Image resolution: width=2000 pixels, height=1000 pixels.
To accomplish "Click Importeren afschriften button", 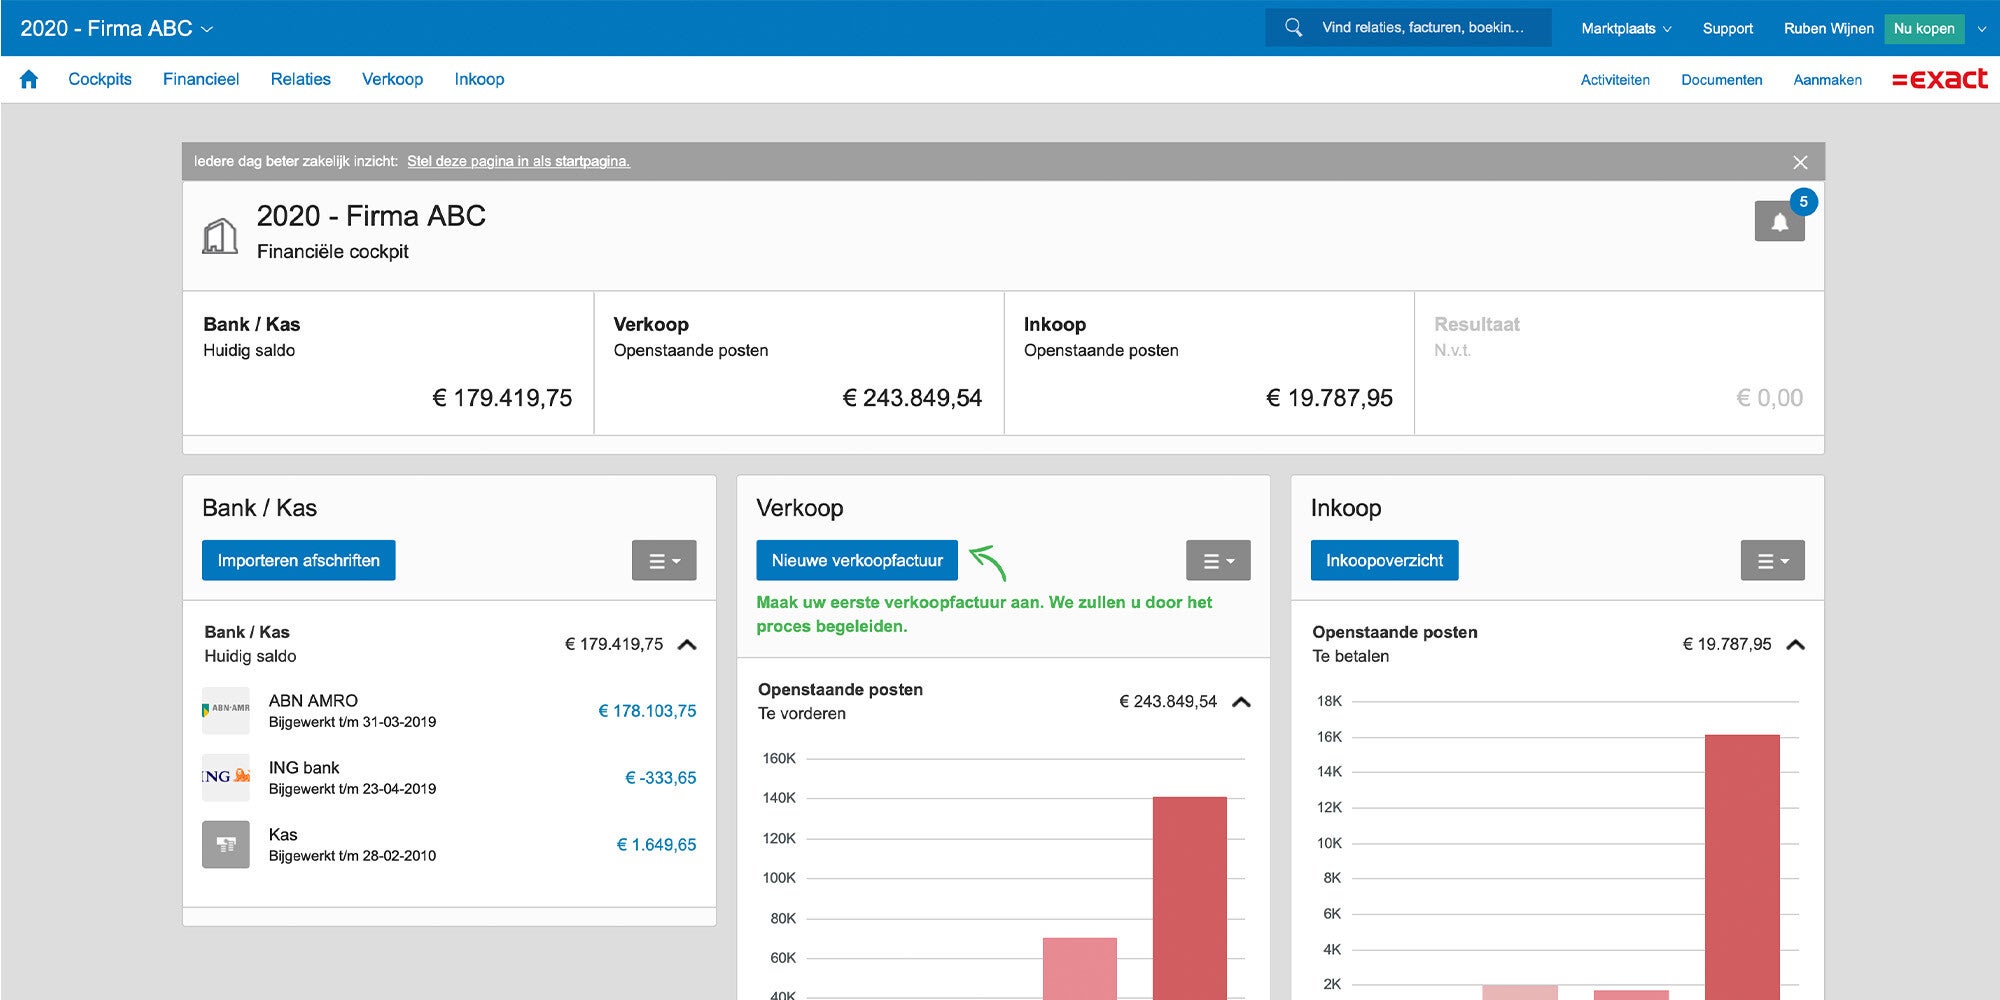I will pos(298,561).
